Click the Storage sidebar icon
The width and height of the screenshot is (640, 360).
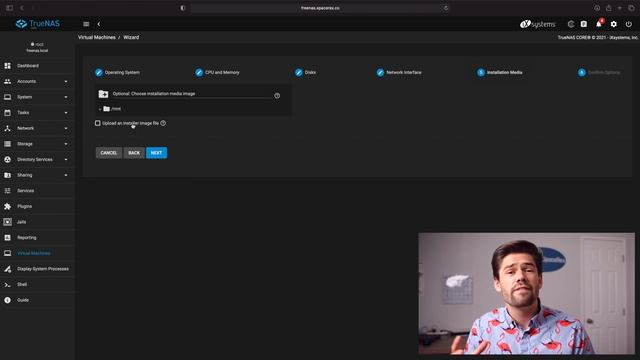(7, 144)
